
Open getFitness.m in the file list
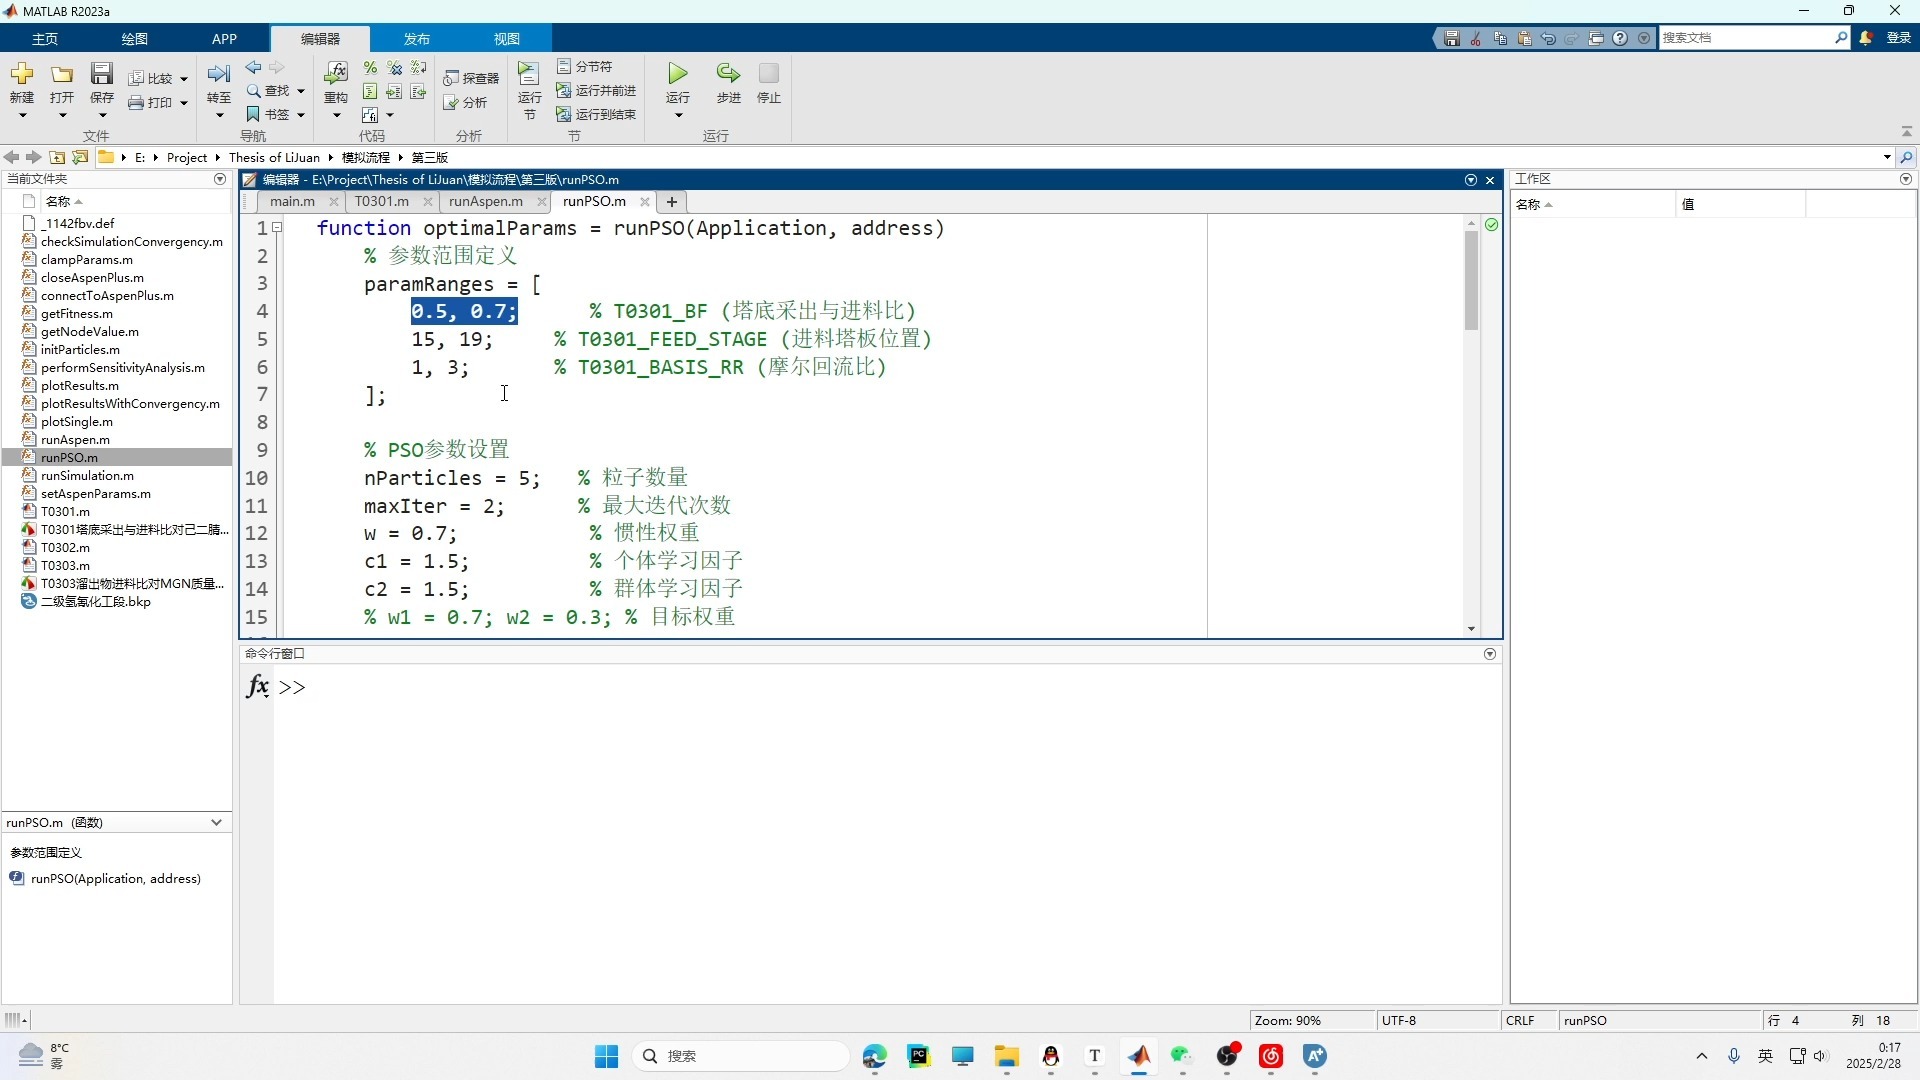(x=77, y=313)
